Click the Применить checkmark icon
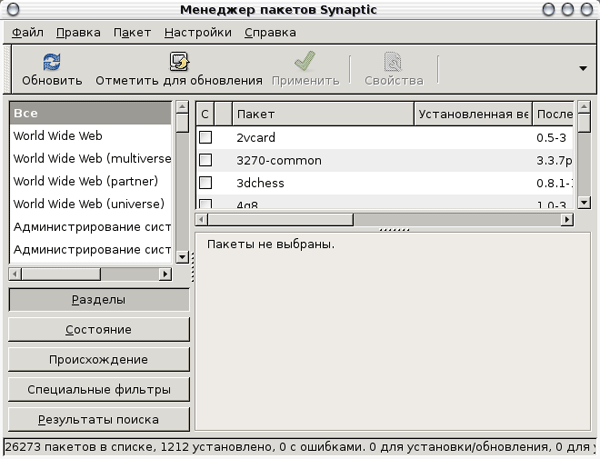 [x=304, y=62]
